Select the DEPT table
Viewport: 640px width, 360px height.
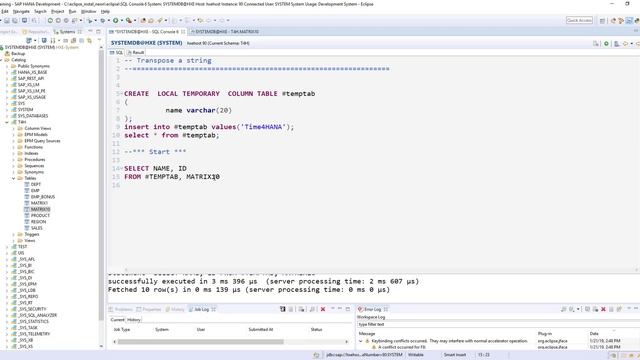click(x=36, y=184)
